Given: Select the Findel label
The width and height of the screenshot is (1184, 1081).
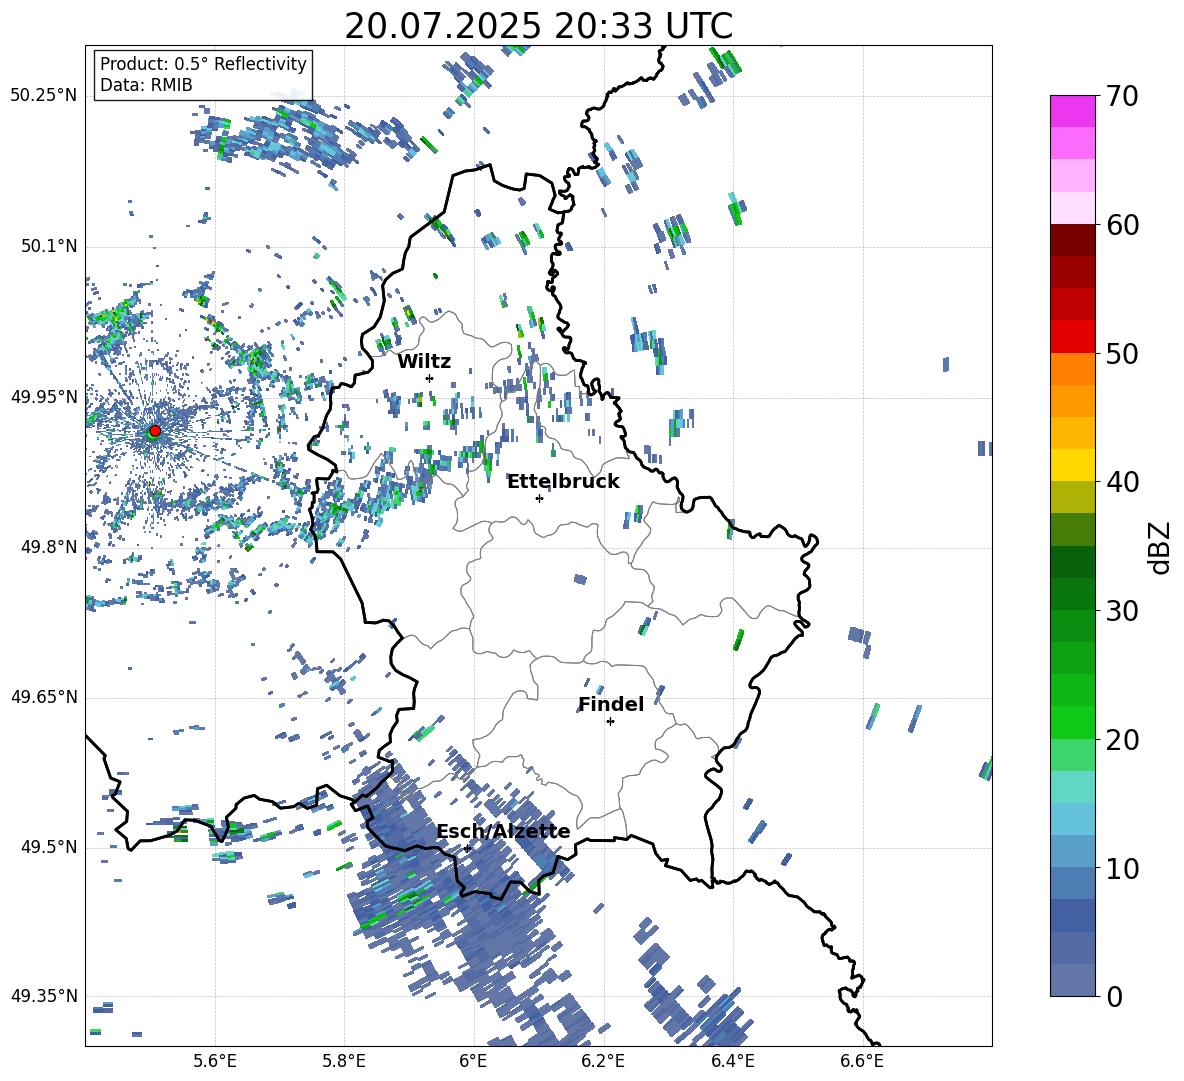Looking at the screenshot, I should [x=611, y=704].
